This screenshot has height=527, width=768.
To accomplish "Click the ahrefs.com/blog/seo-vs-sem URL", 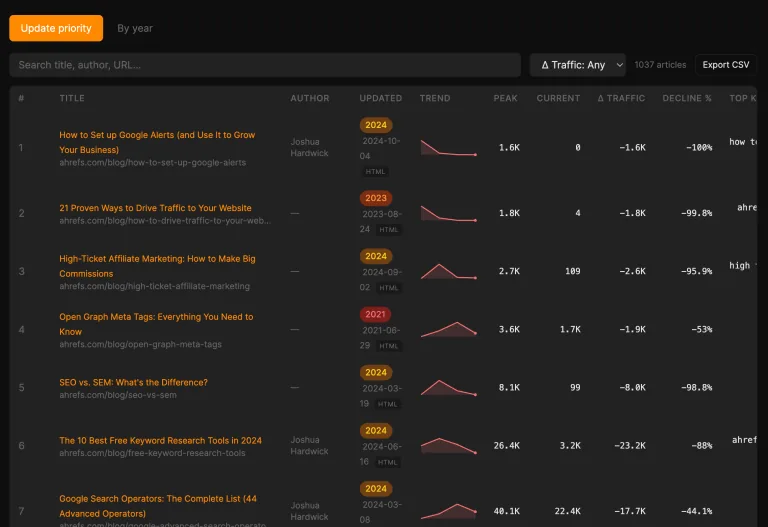I will (118, 395).
